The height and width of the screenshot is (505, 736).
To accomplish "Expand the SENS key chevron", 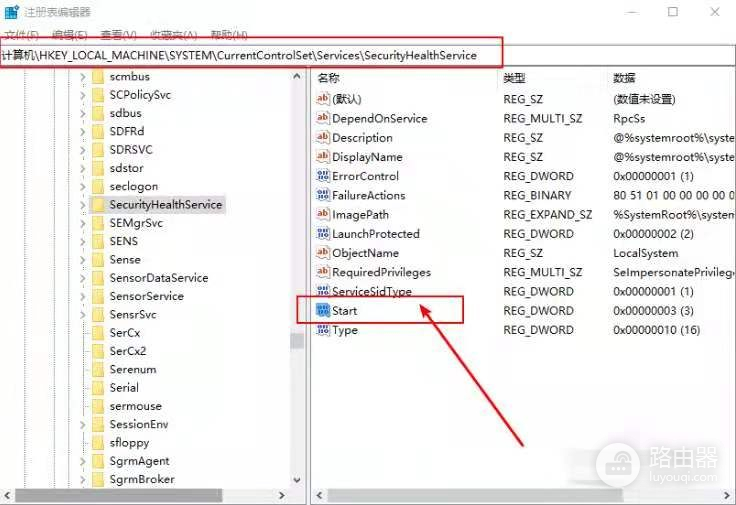I will [83, 241].
